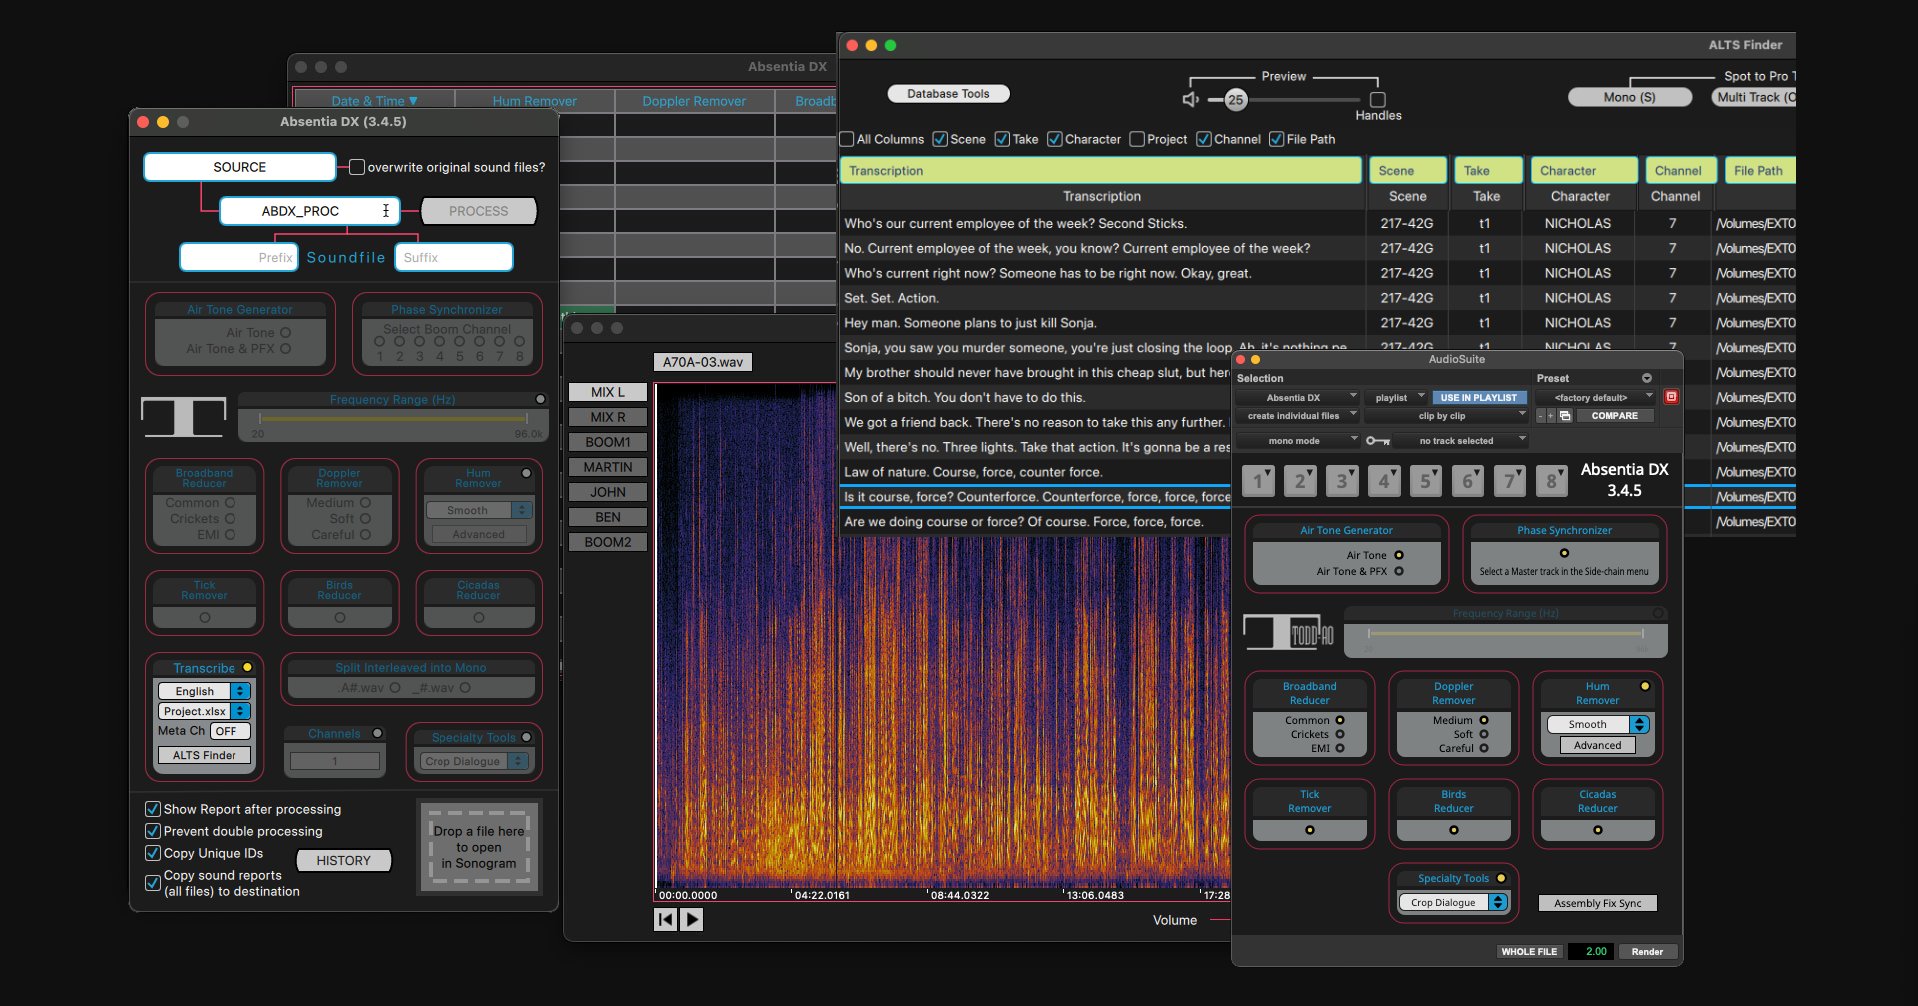Image resolution: width=1918 pixels, height=1006 pixels.
Task: Click the Todd-AO T logo in Absentia DX window
Action: (x=184, y=417)
